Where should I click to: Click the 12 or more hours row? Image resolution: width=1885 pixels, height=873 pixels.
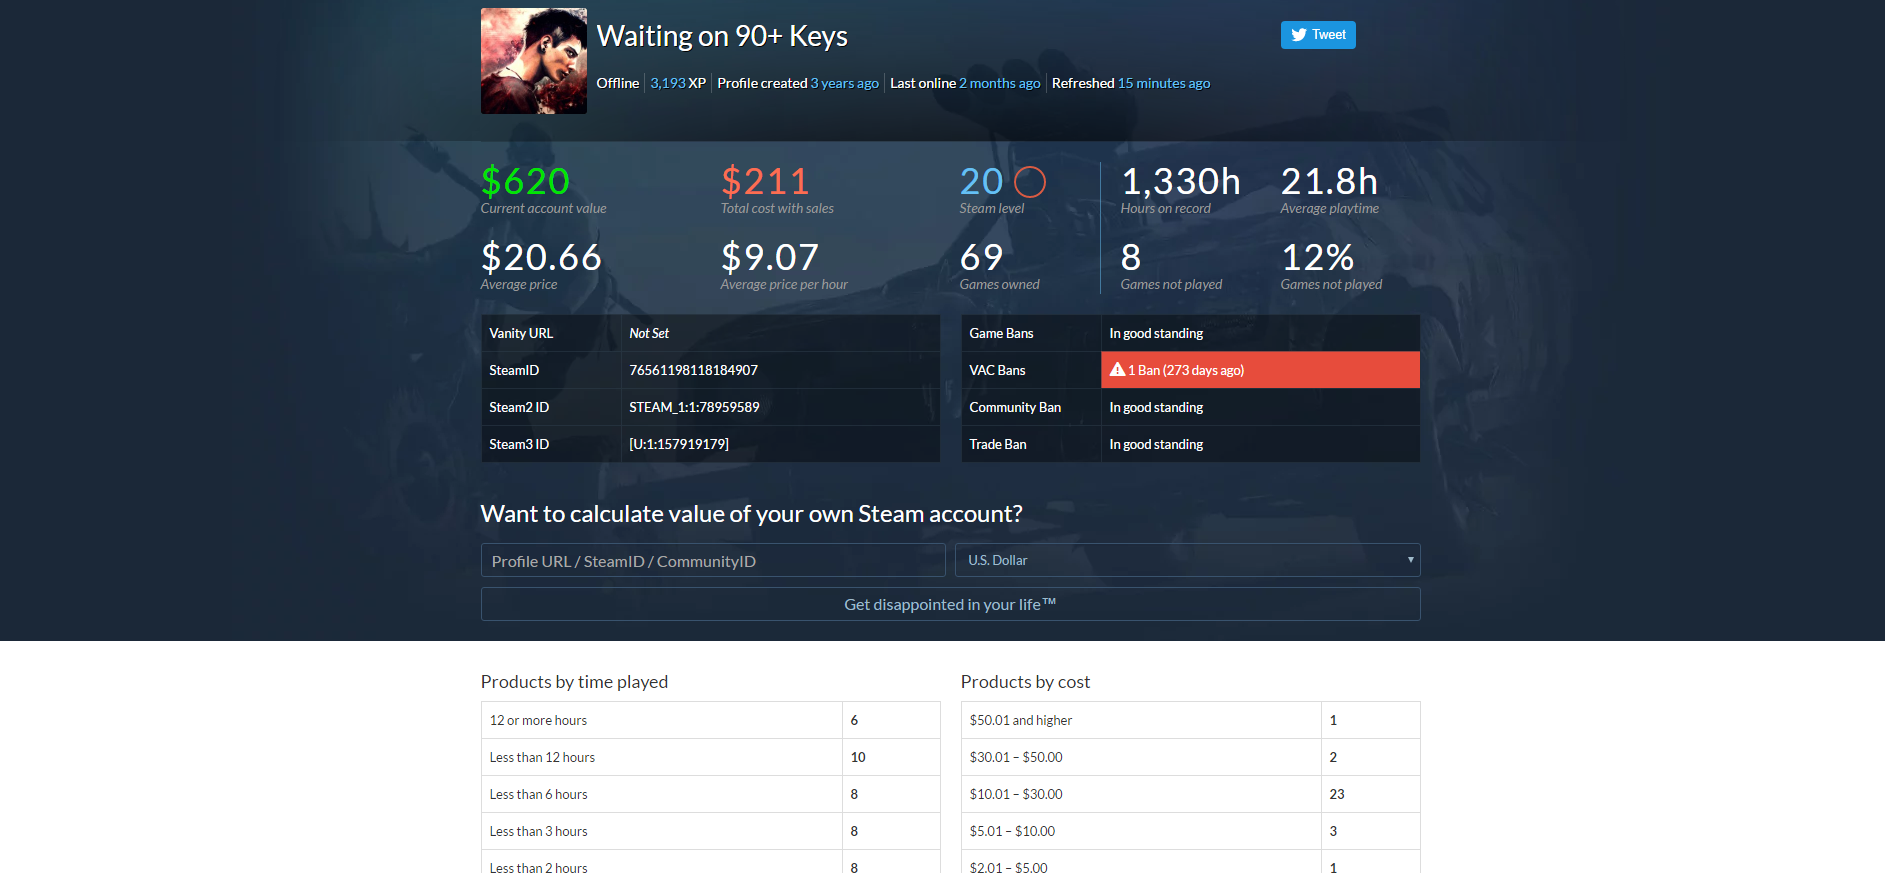tap(710, 720)
